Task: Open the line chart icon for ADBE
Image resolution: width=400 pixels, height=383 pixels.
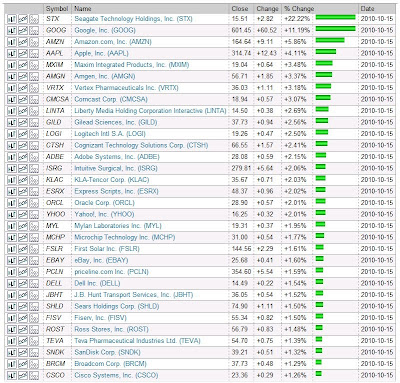Action: click(23, 157)
